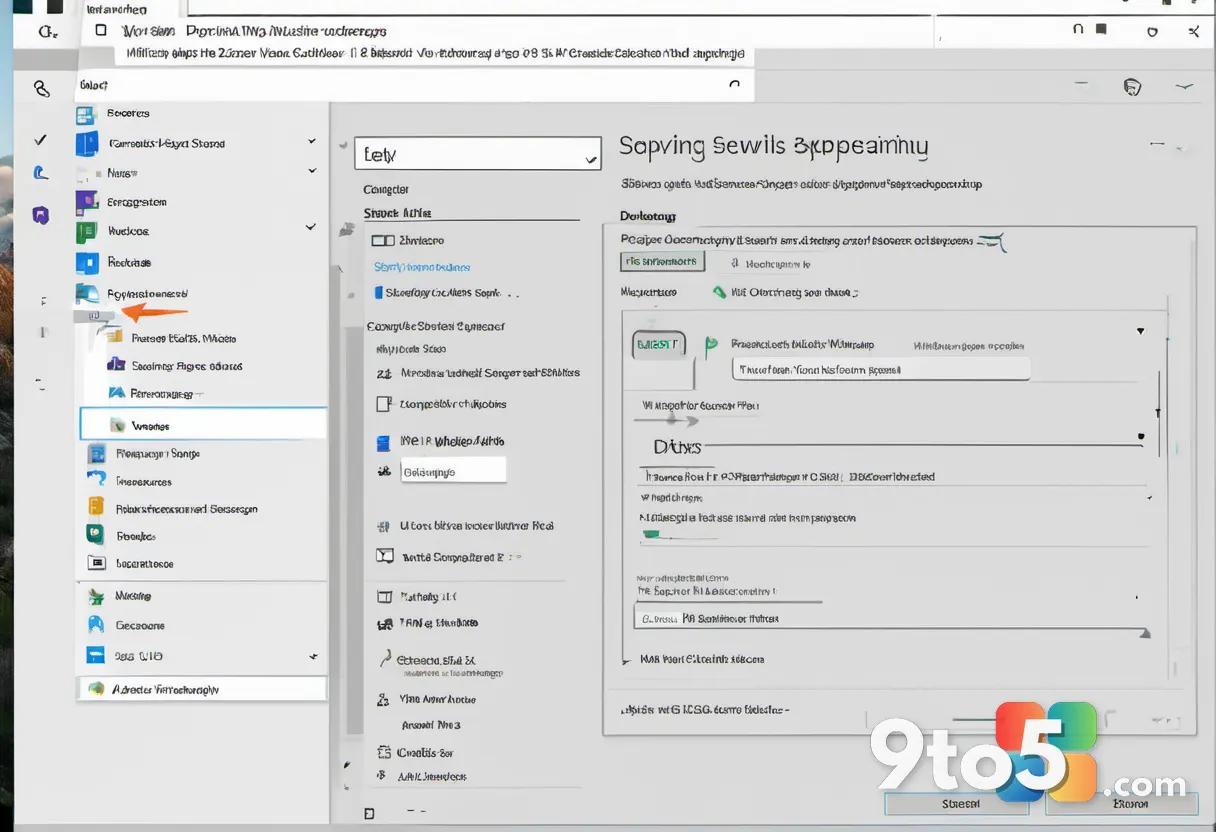Open the blue link text in the middle column
Image resolution: width=1216 pixels, height=832 pixels.
click(422, 267)
